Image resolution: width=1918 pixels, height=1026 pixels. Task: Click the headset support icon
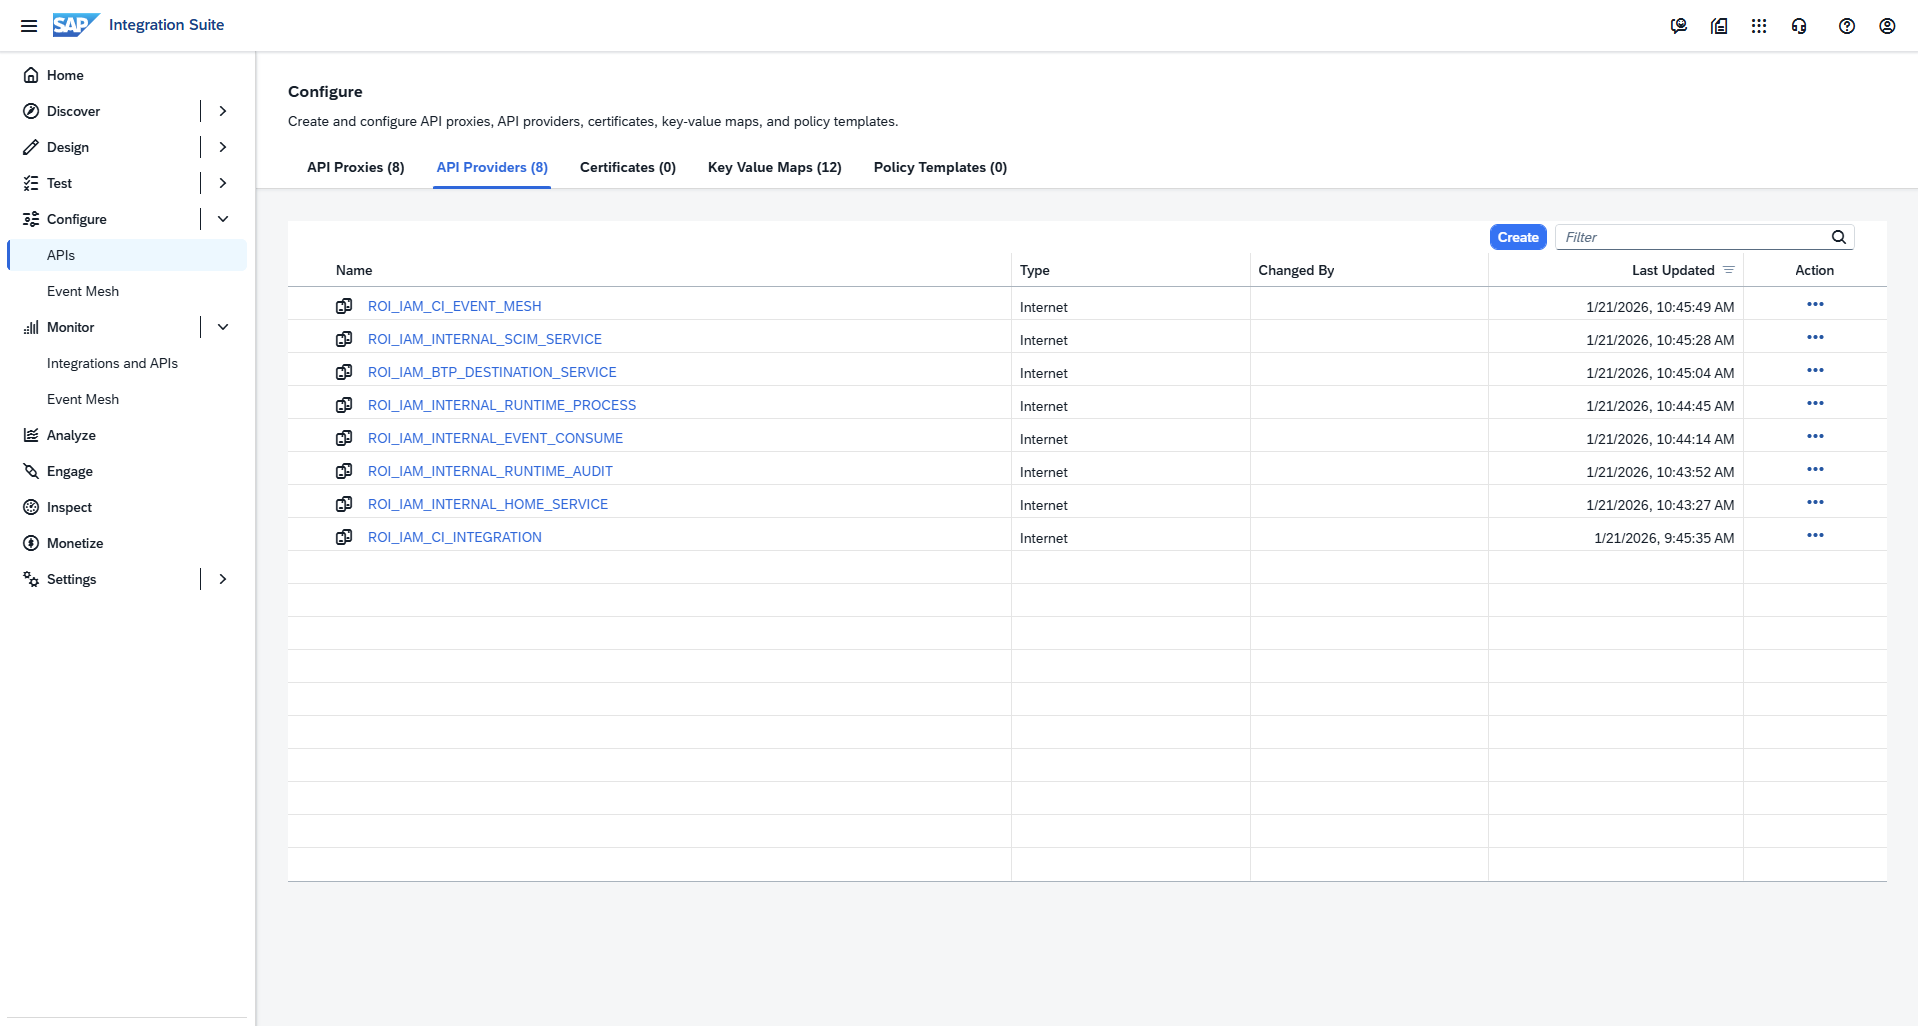1799,25
